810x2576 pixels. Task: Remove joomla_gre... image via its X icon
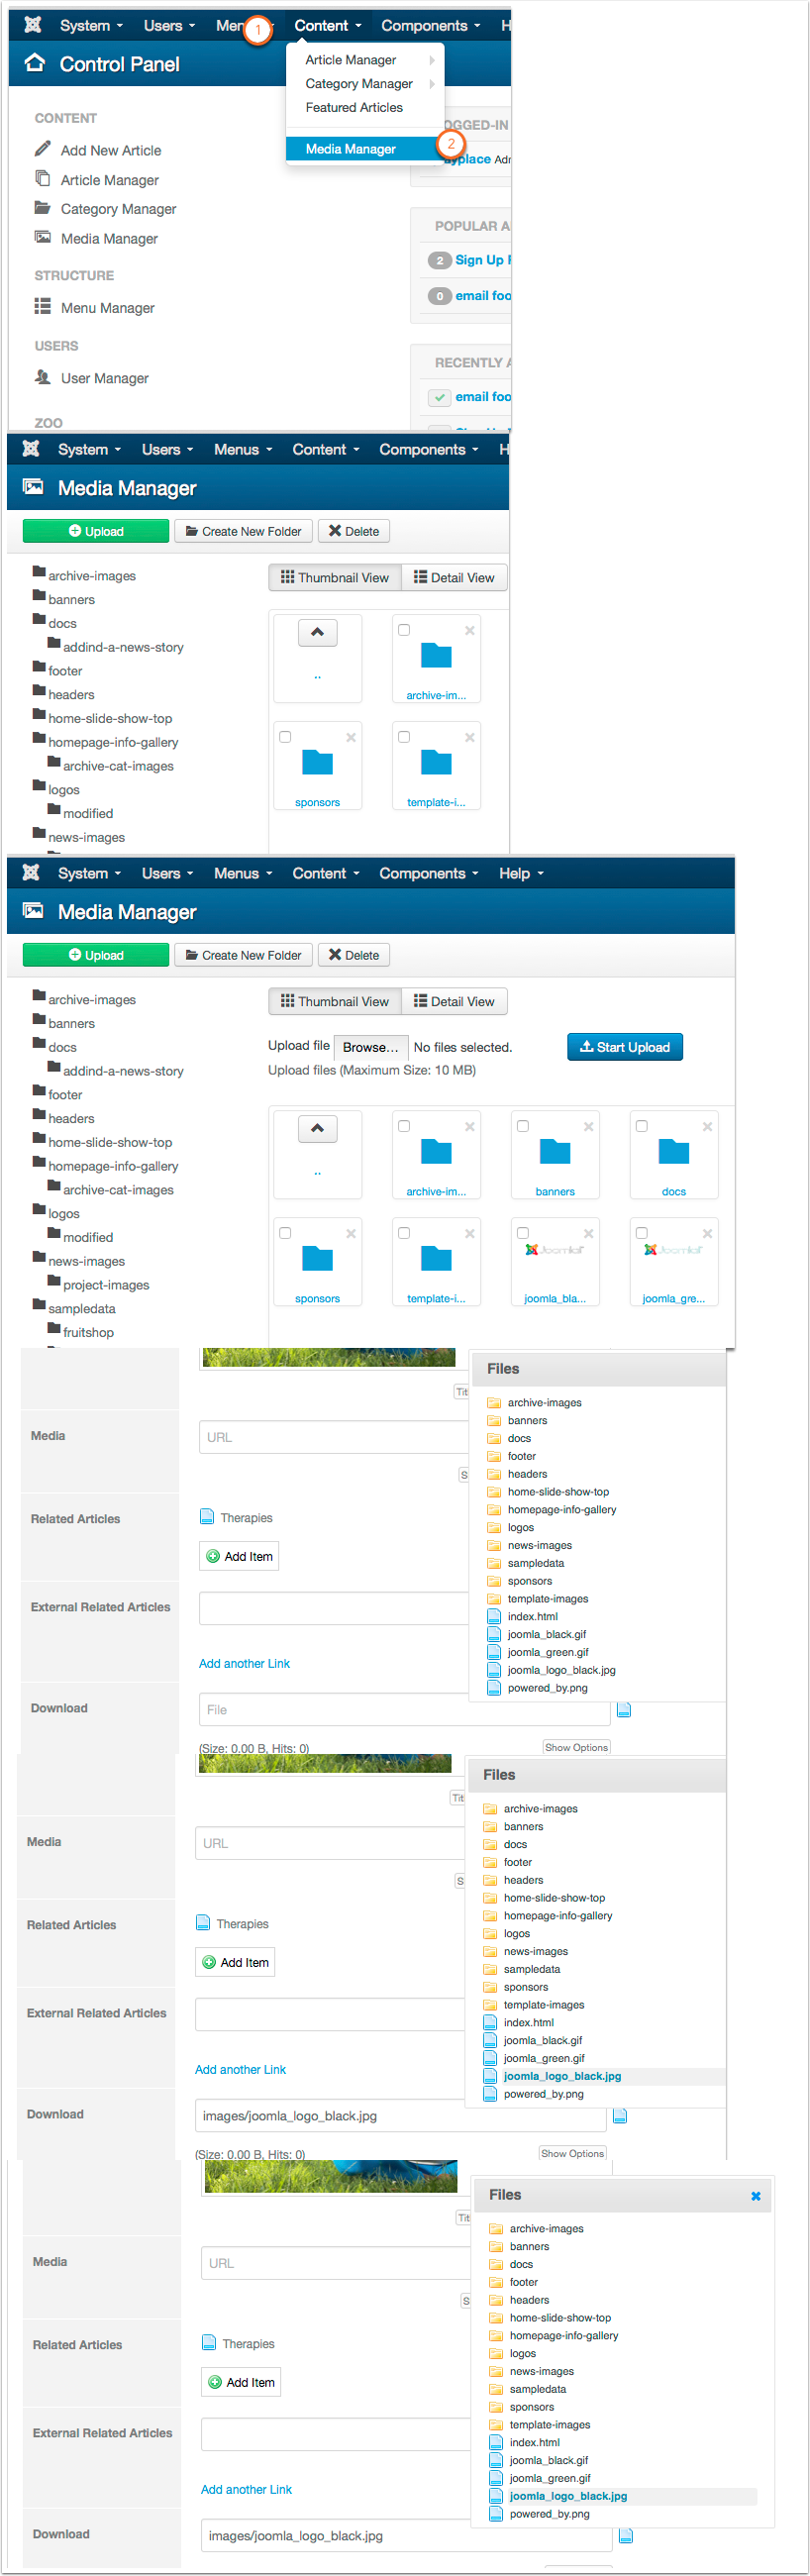(707, 1233)
